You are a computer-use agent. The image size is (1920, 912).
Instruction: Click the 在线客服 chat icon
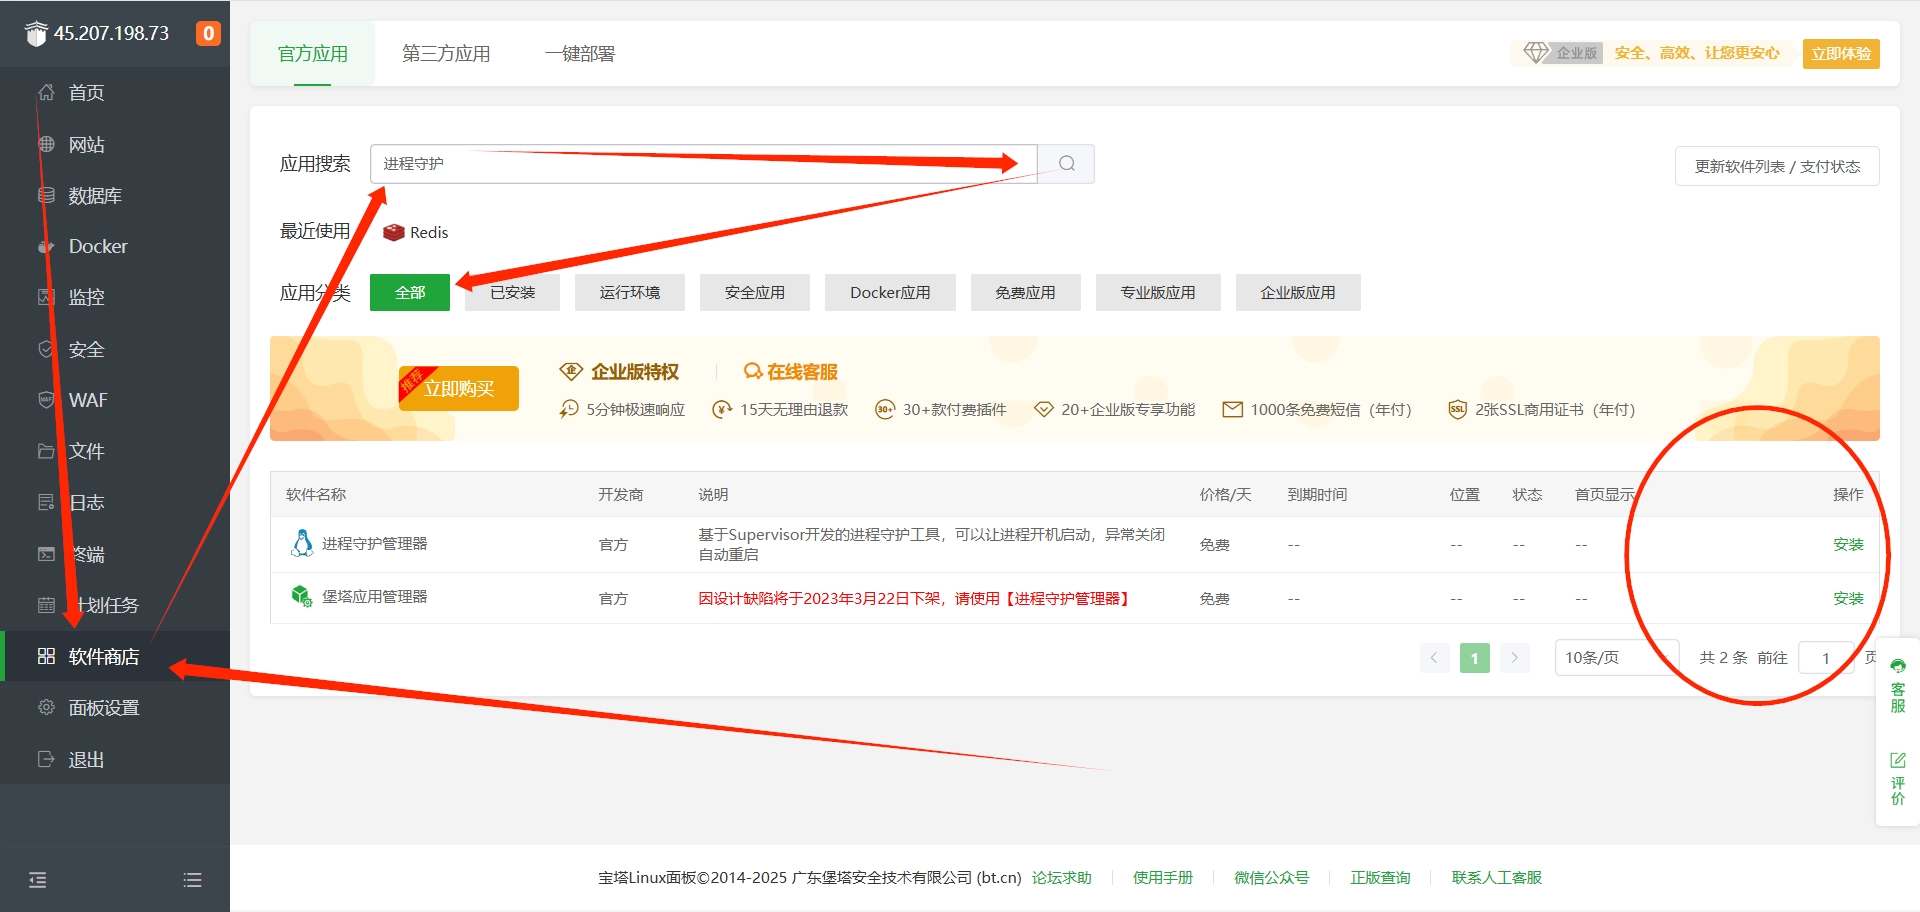[753, 372]
